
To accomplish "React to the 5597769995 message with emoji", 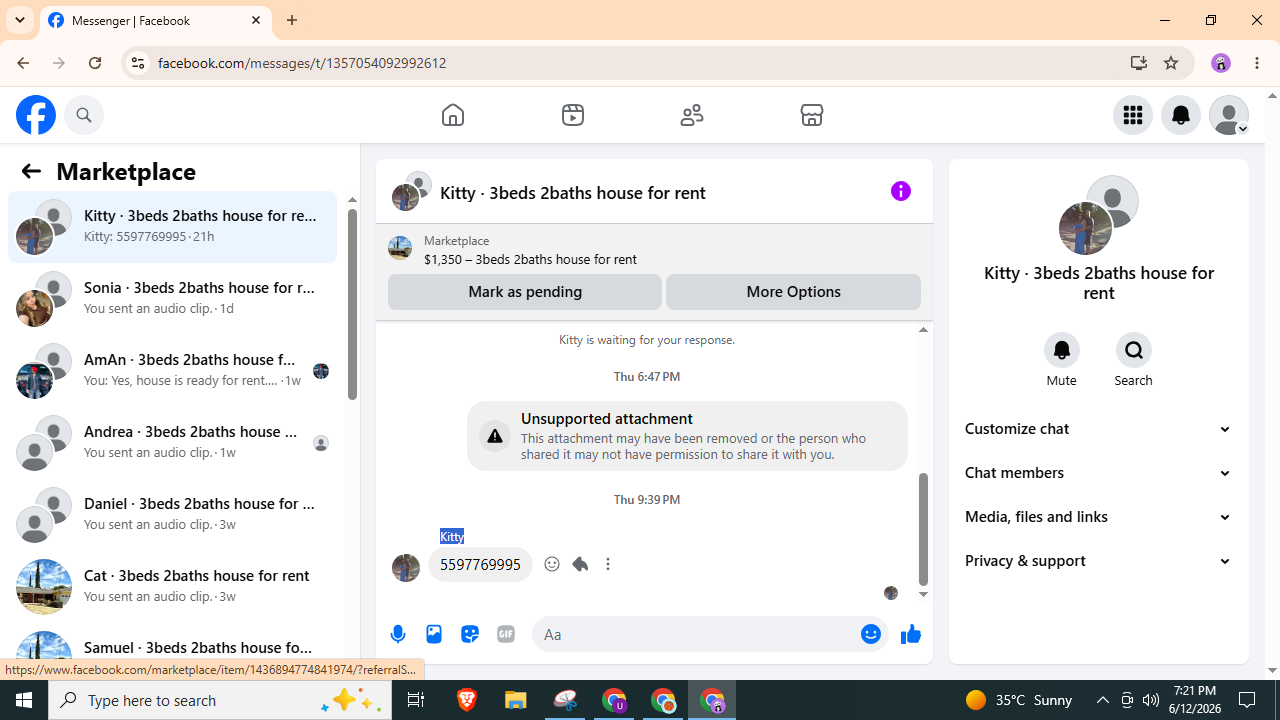I will (x=552, y=564).
